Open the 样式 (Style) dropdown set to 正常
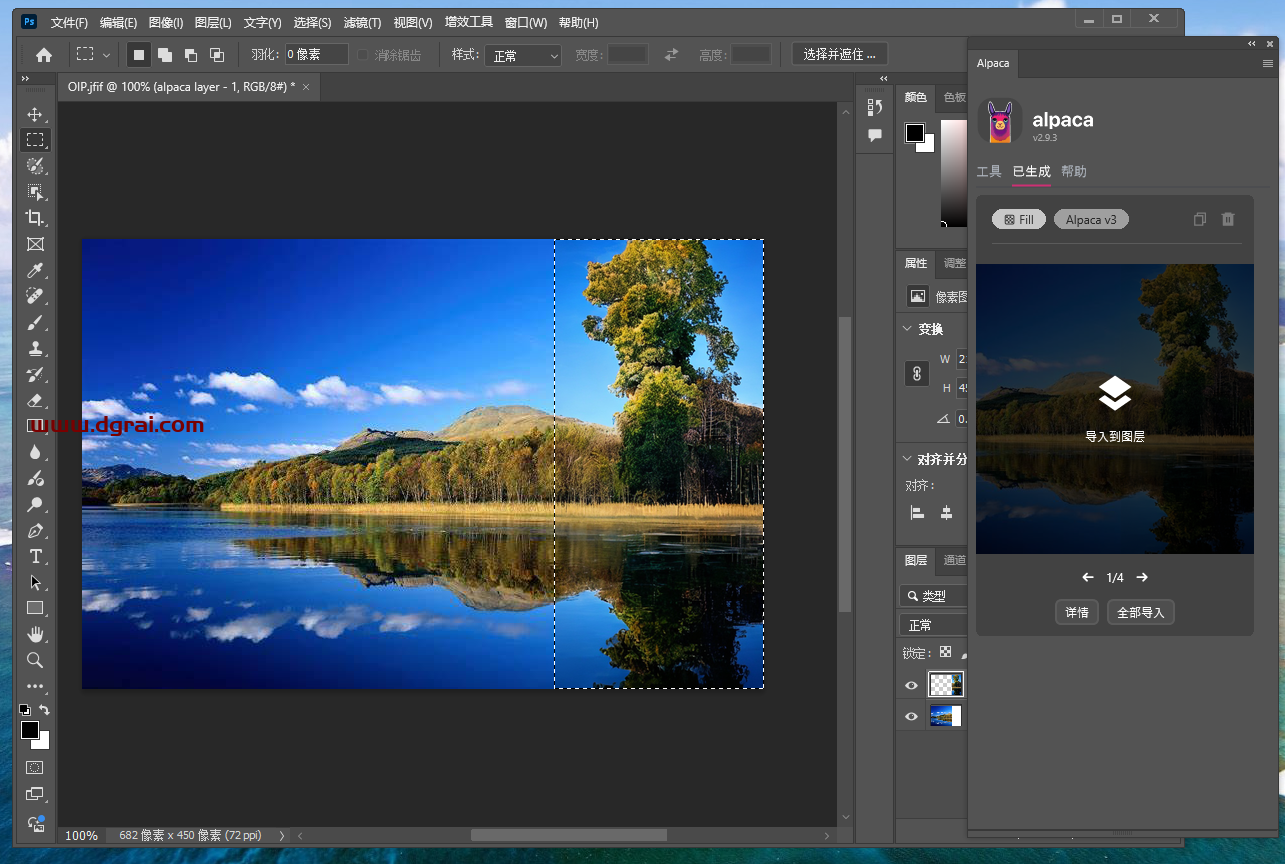The height and width of the screenshot is (864, 1285). [x=523, y=56]
